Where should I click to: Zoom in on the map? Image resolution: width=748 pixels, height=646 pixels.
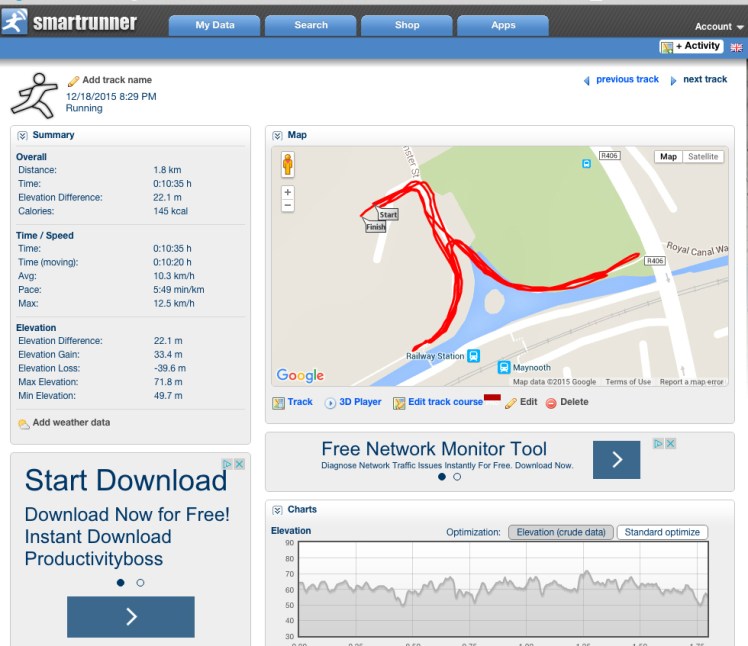pos(288,192)
